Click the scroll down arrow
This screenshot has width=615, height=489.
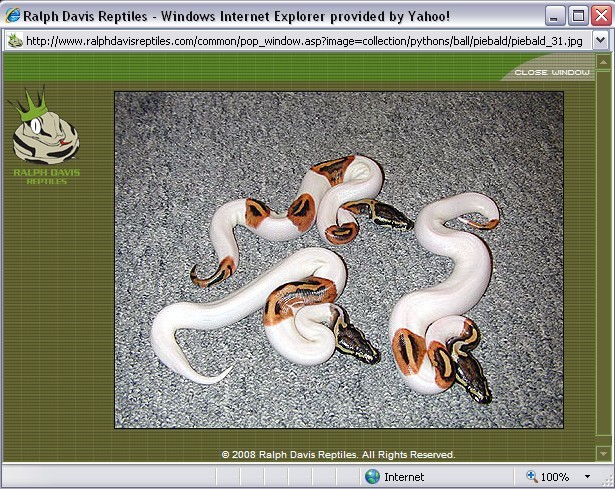603,454
